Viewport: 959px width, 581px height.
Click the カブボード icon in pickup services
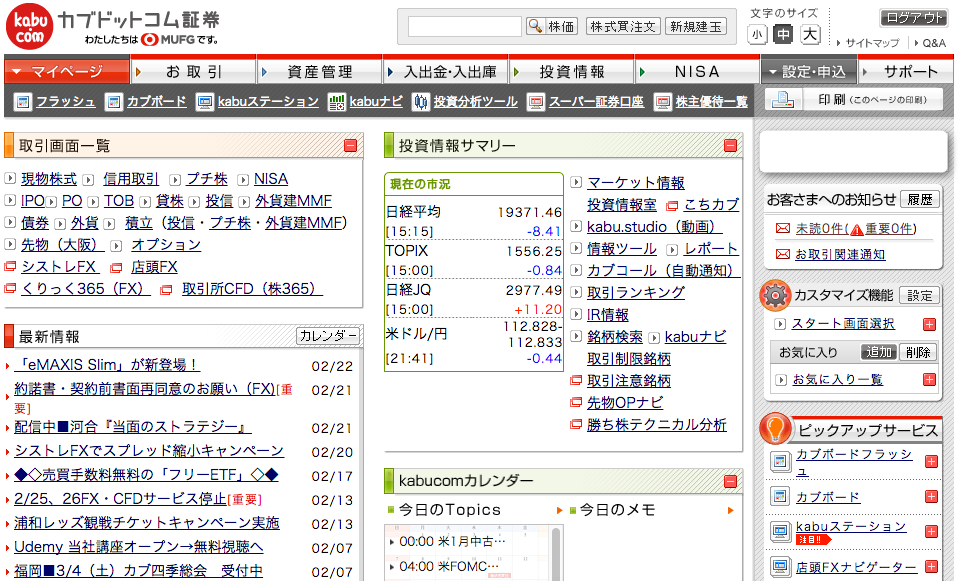coord(780,497)
